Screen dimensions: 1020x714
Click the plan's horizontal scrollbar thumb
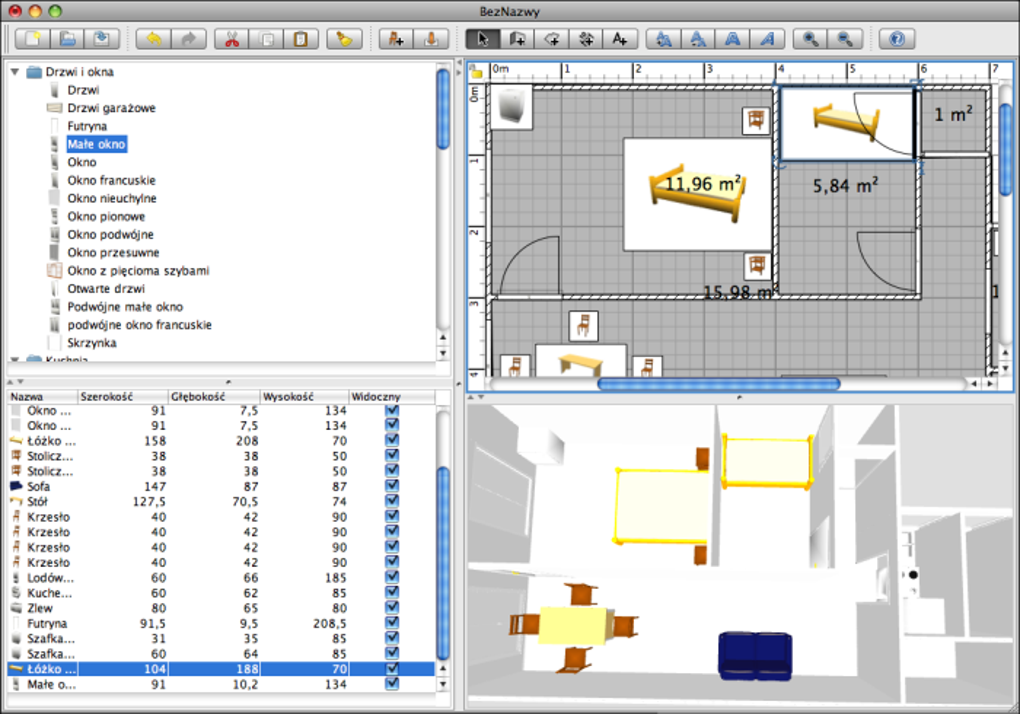(x=718, y=383)
